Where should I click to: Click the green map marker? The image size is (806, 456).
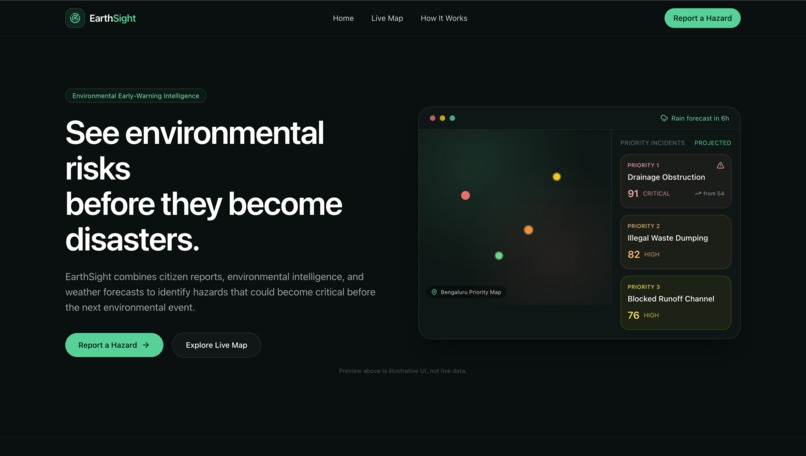[x=498, y=256]
